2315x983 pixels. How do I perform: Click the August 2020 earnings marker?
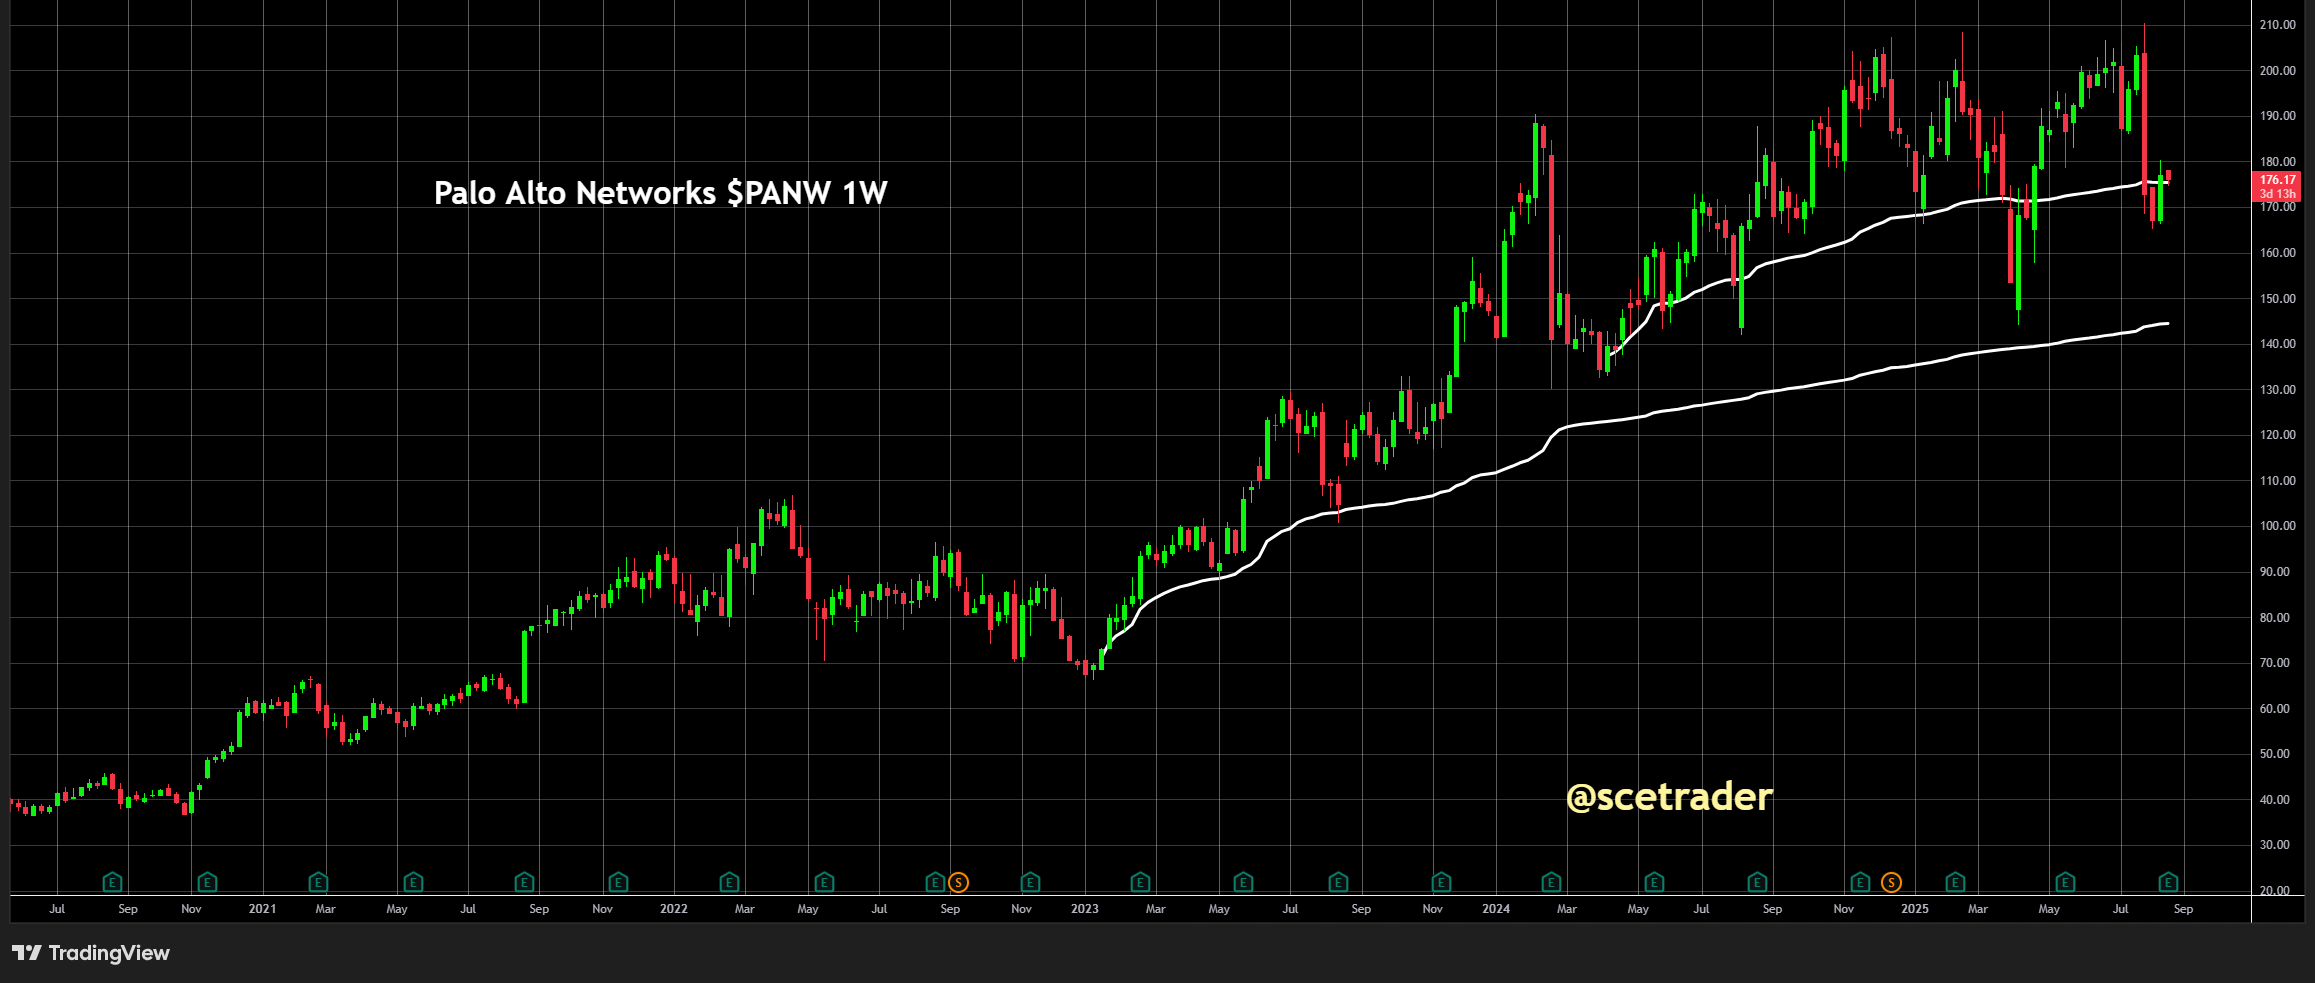[112, 882]
